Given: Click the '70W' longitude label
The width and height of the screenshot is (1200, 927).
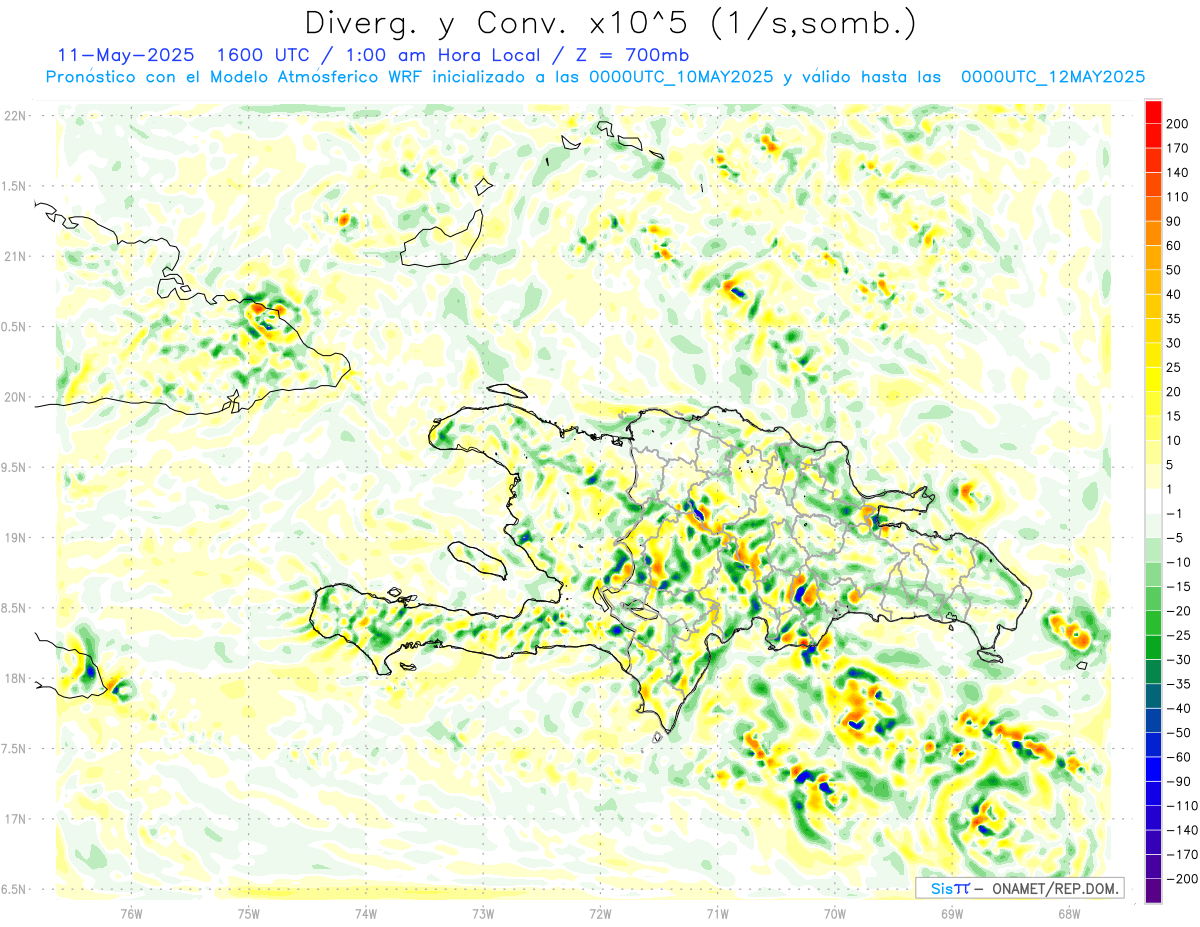Looking at the screenshot, I should 835,914.
